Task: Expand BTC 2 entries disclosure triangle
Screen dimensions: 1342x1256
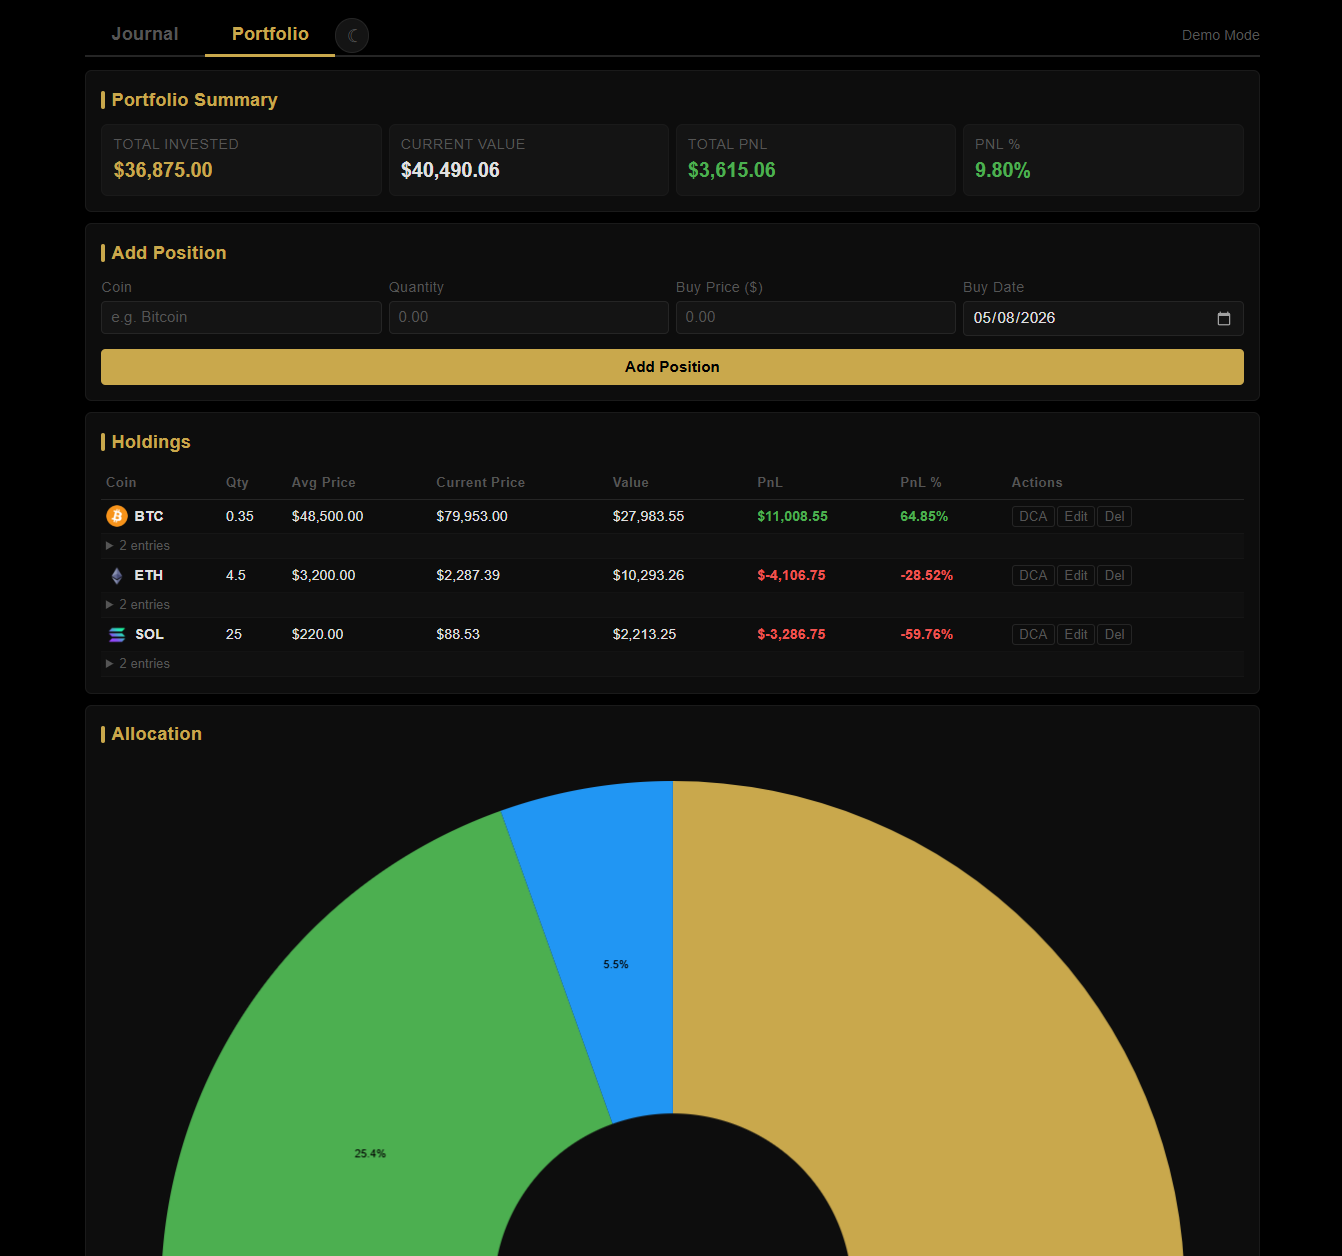Action: pos(110,545)
